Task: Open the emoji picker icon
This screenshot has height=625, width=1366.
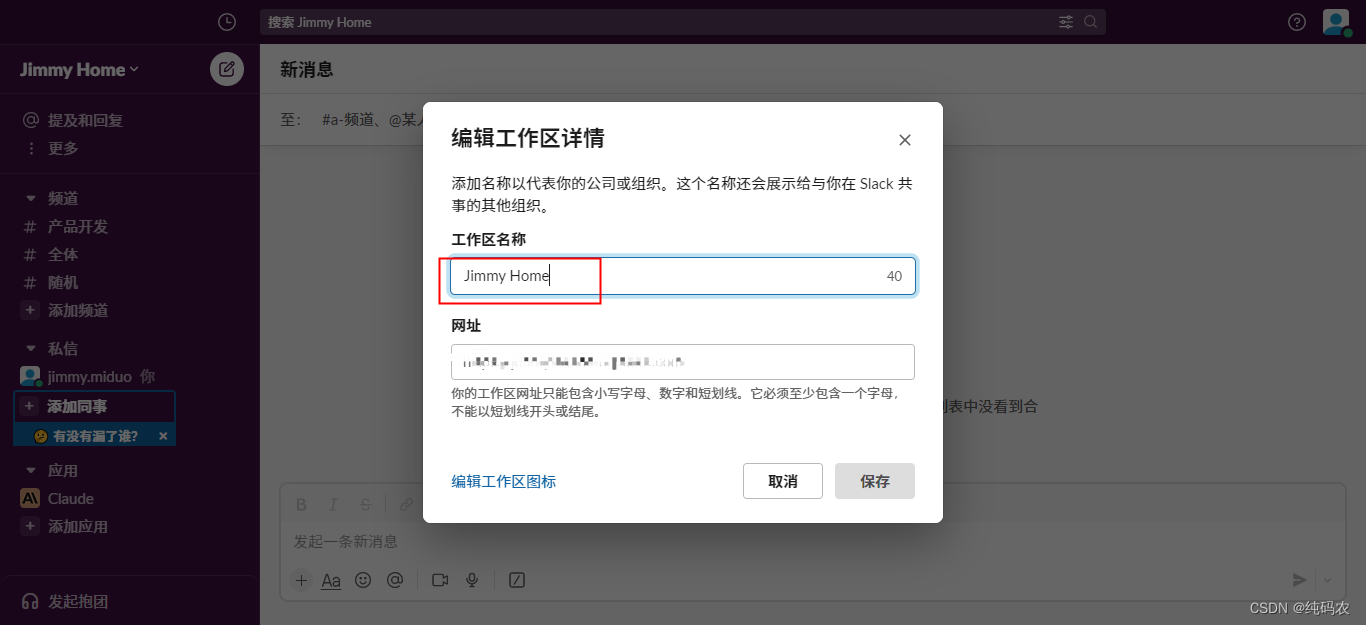Action: point(363,580)
